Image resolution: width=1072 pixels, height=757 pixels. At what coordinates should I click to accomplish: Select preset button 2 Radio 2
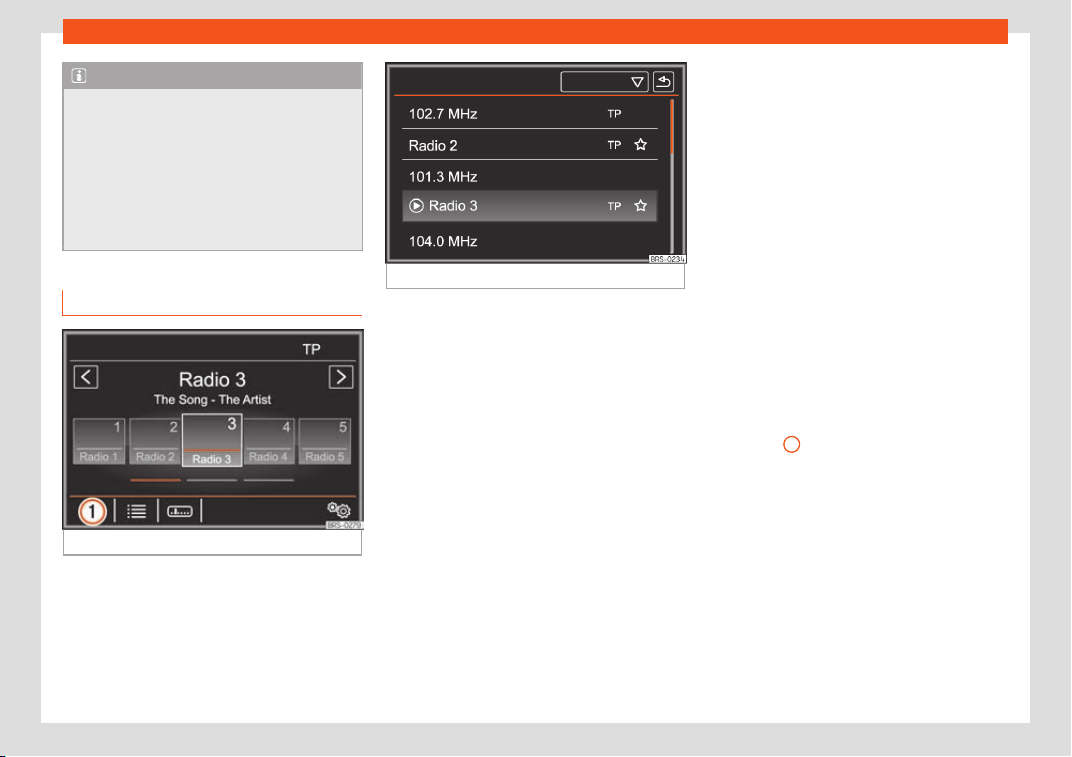click(155, 442)
